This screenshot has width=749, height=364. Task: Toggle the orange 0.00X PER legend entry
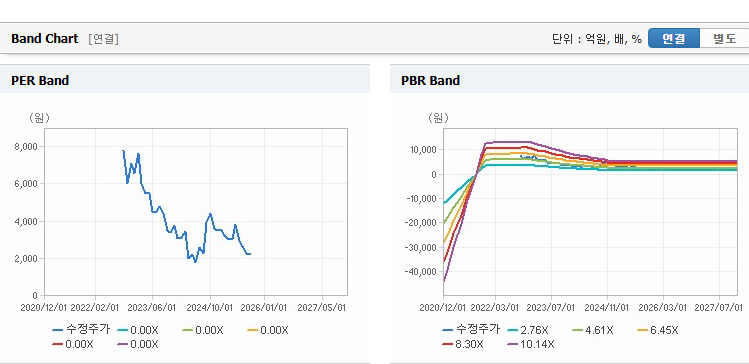(x=268, y=330)
